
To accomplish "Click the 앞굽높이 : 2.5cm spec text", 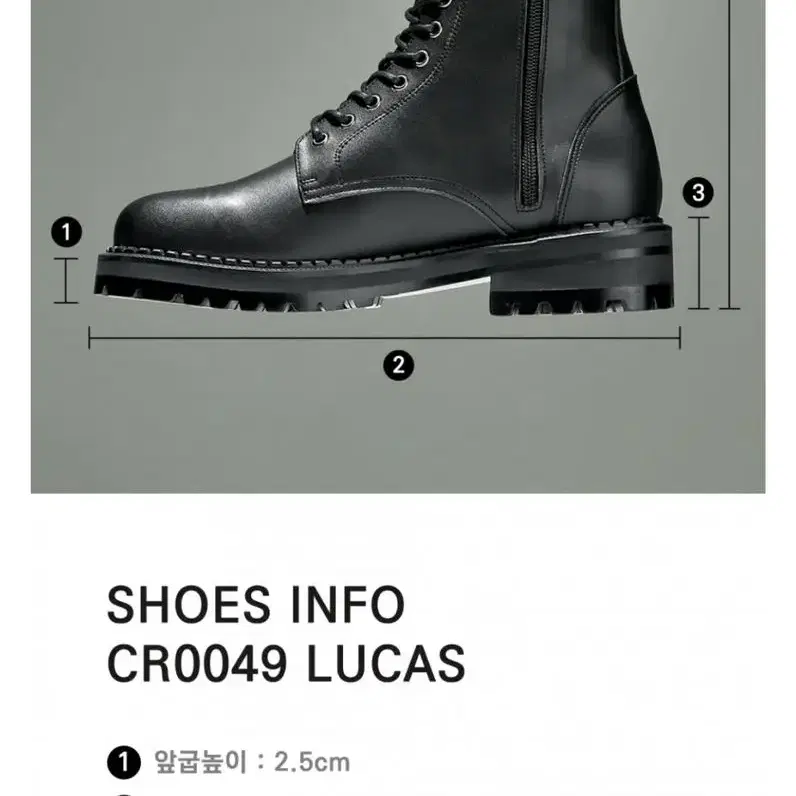I will point(252,762).
